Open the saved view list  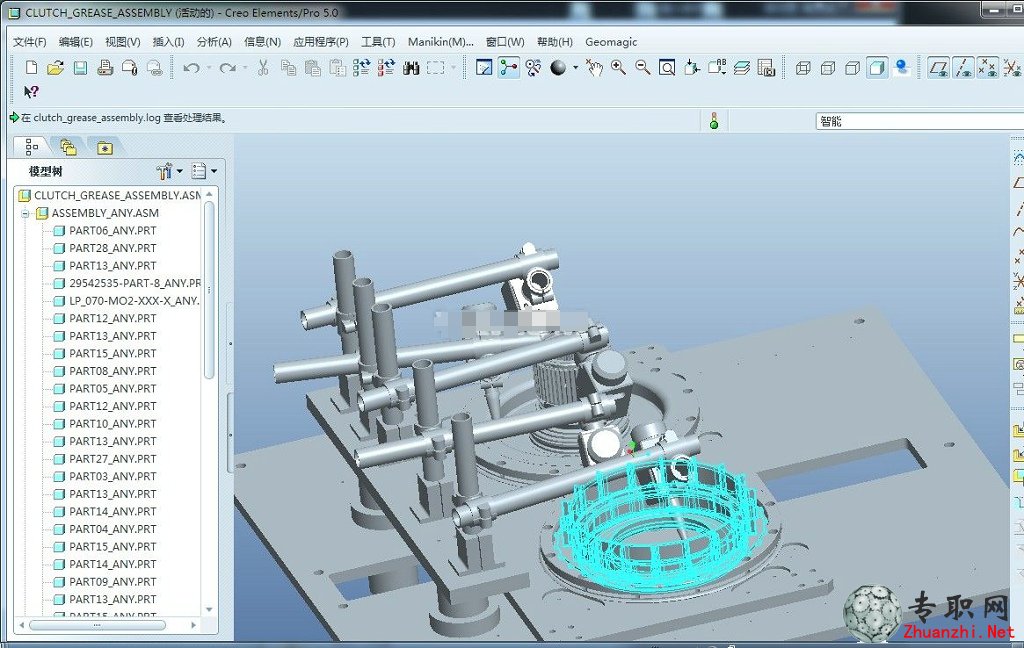point(716,67)
